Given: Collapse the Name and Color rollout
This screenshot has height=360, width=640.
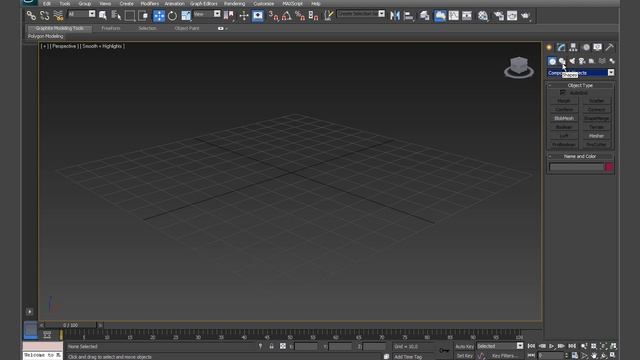Looking at the screenshot, I should tap(580, 156).
